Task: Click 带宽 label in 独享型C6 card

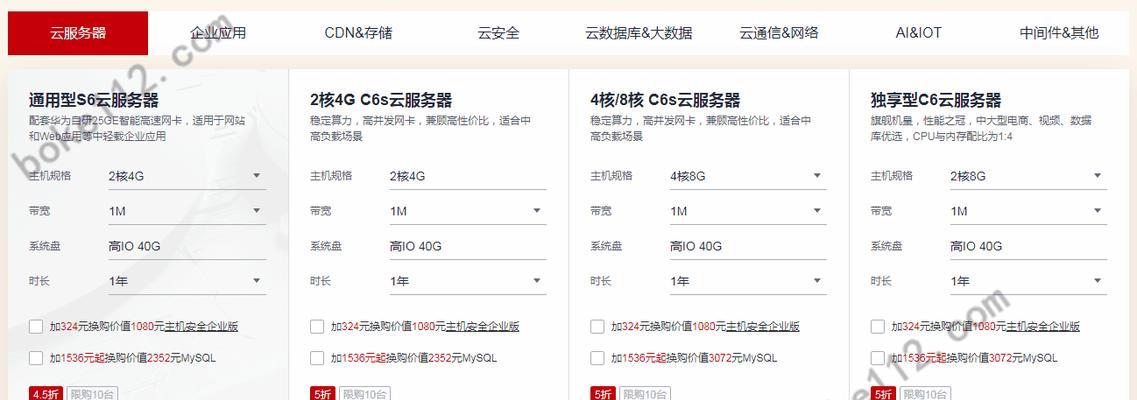Action: click(882, 211)
